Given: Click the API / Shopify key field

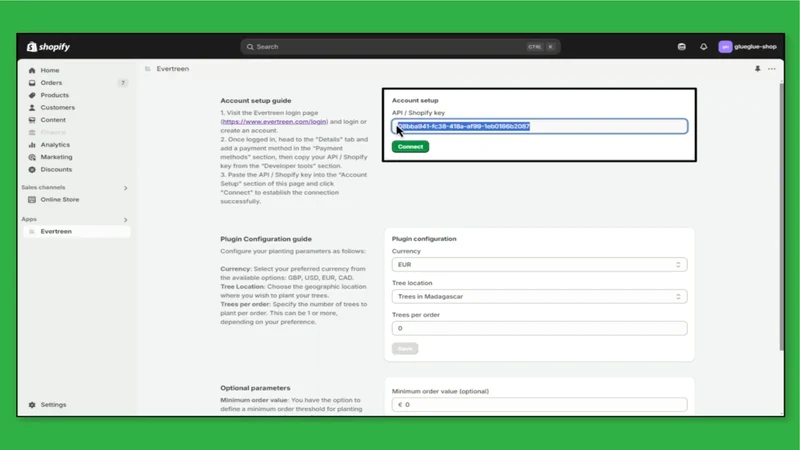Looking at the screenshot, I should [x=539, y=127].
